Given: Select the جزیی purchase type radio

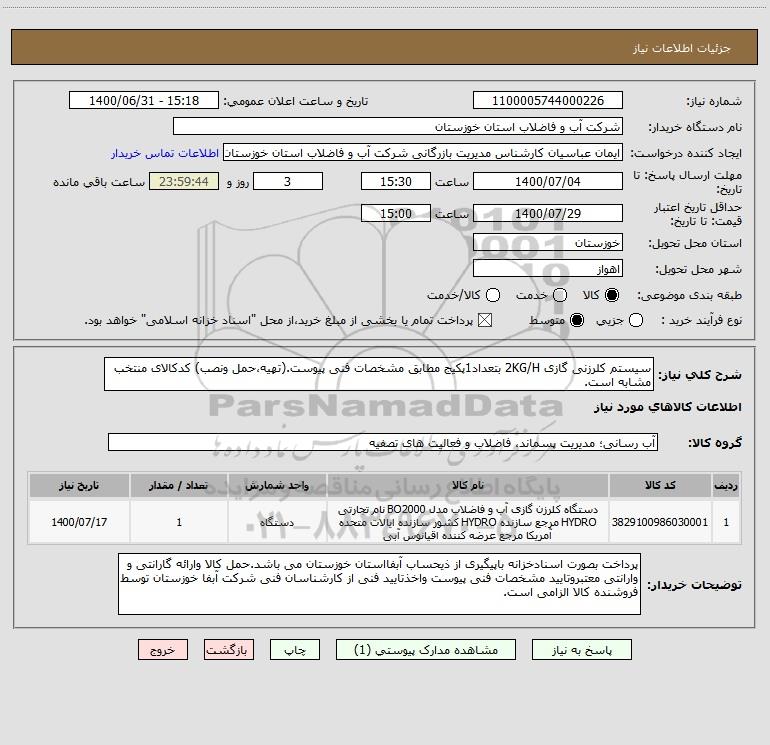Looking at the screenshot, I should (x=635, y=320).
